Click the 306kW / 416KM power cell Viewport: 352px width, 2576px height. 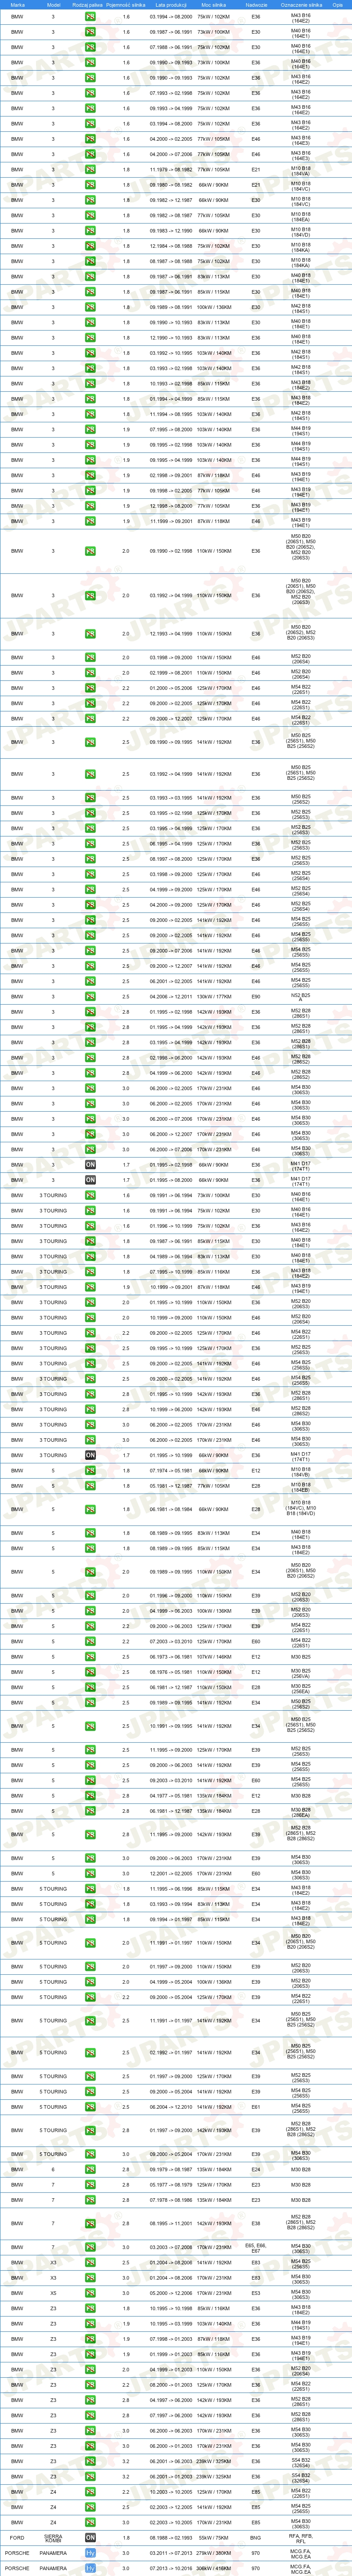[x=213, y=2568]
